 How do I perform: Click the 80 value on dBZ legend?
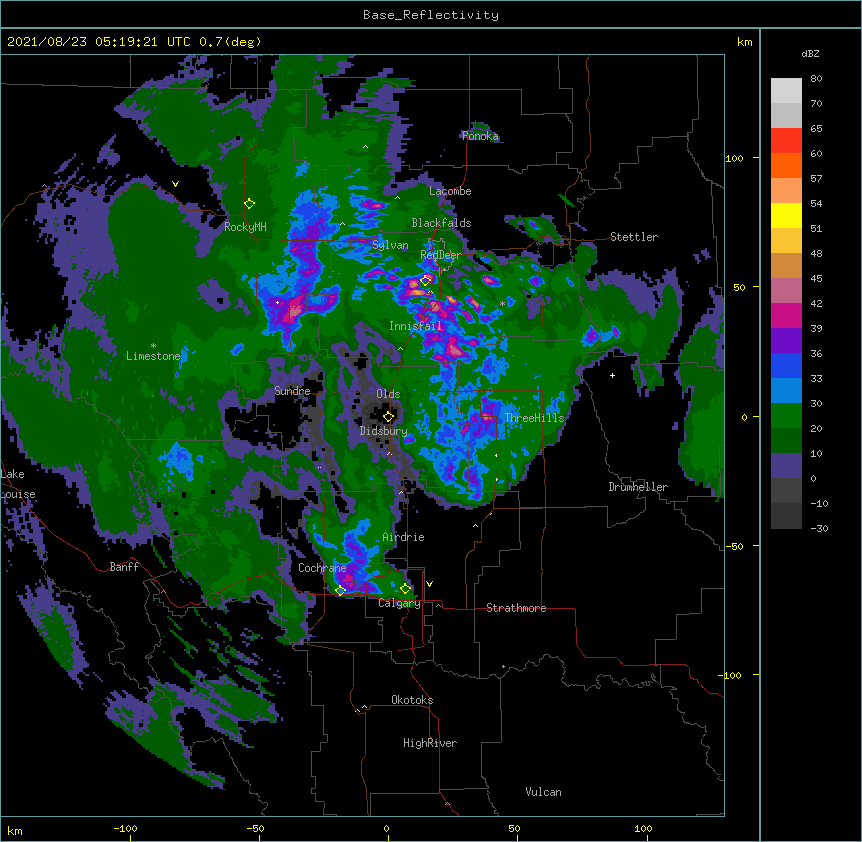click(x=816, y=79)
